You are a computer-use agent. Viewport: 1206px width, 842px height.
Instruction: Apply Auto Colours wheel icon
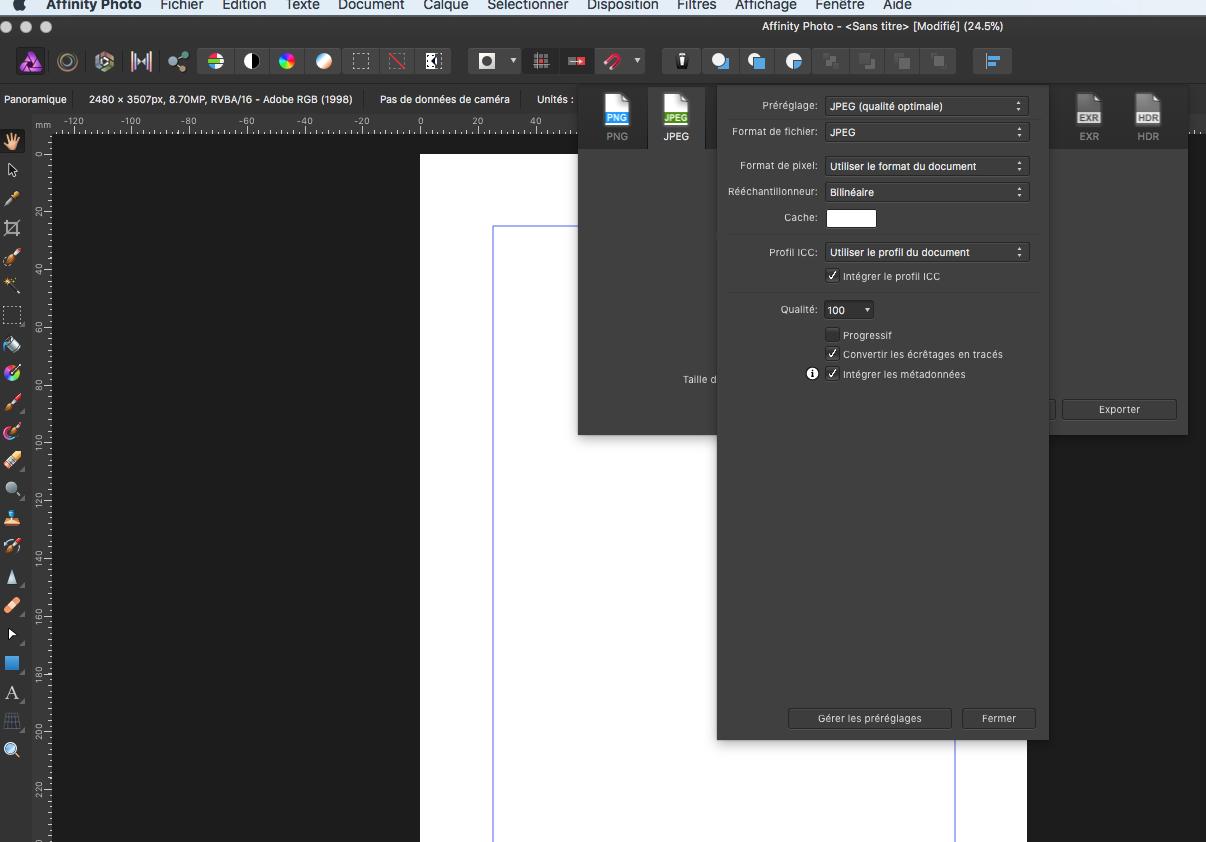tap(287, 61)
